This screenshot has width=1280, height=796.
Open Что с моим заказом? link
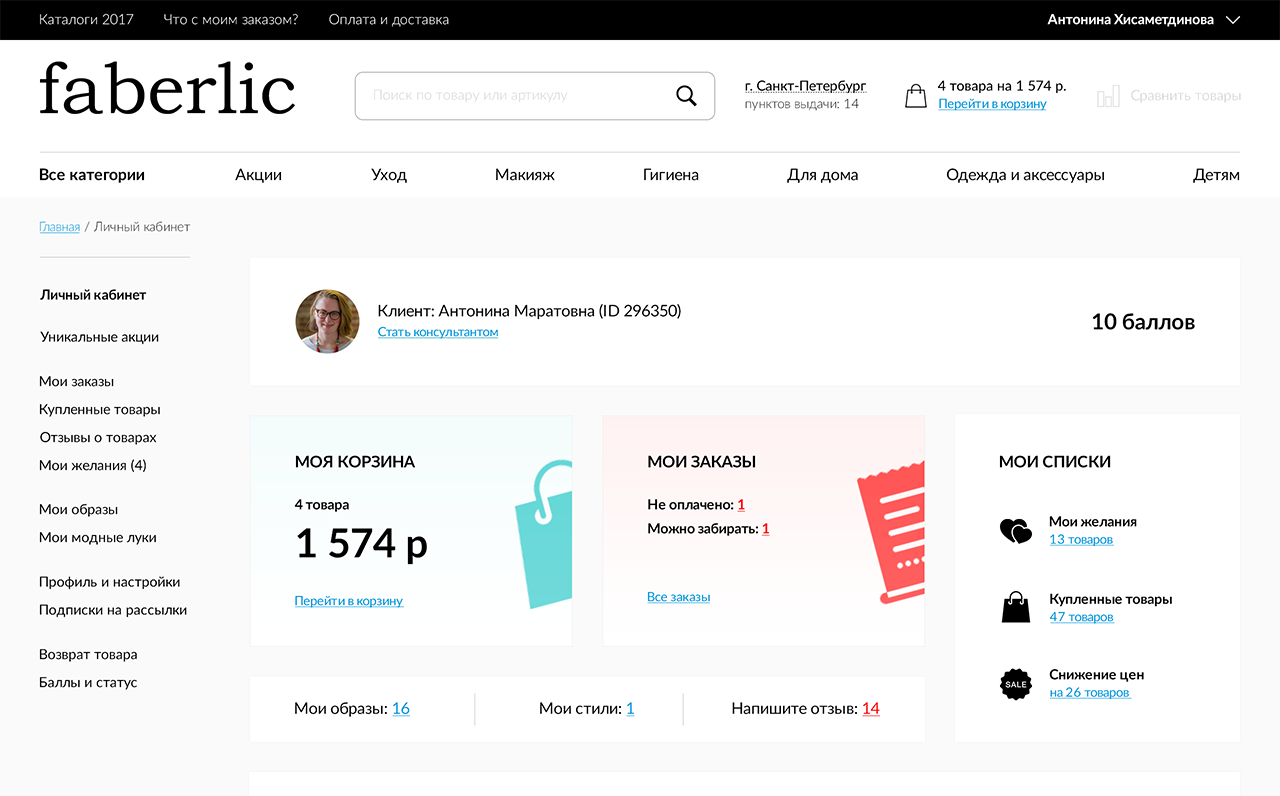pos(231,19)
